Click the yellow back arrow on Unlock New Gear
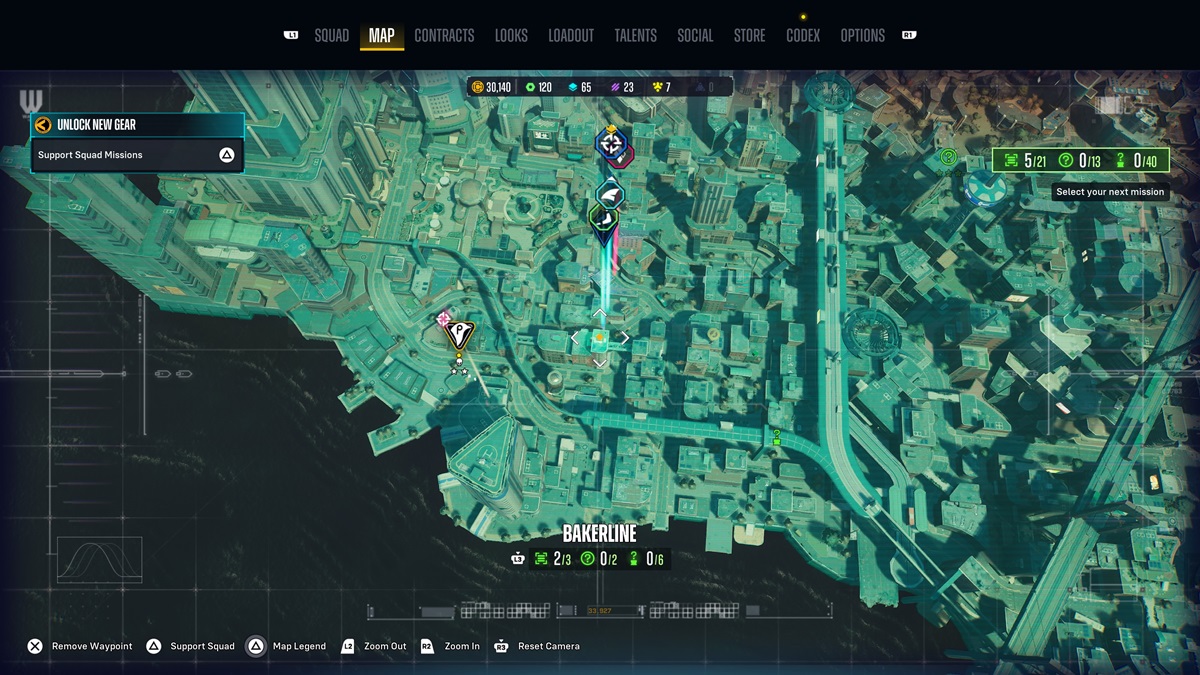The width and height of the screenshot is (1200, 675). coord(43,125)
